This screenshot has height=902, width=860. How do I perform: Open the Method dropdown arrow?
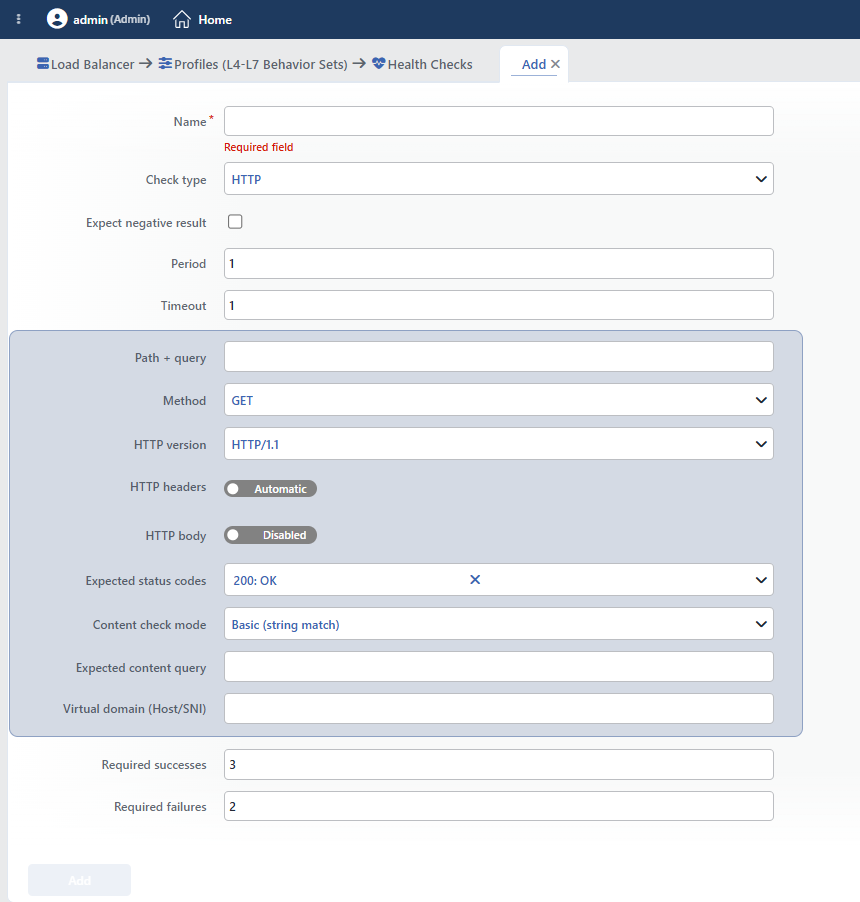[760, 400]
